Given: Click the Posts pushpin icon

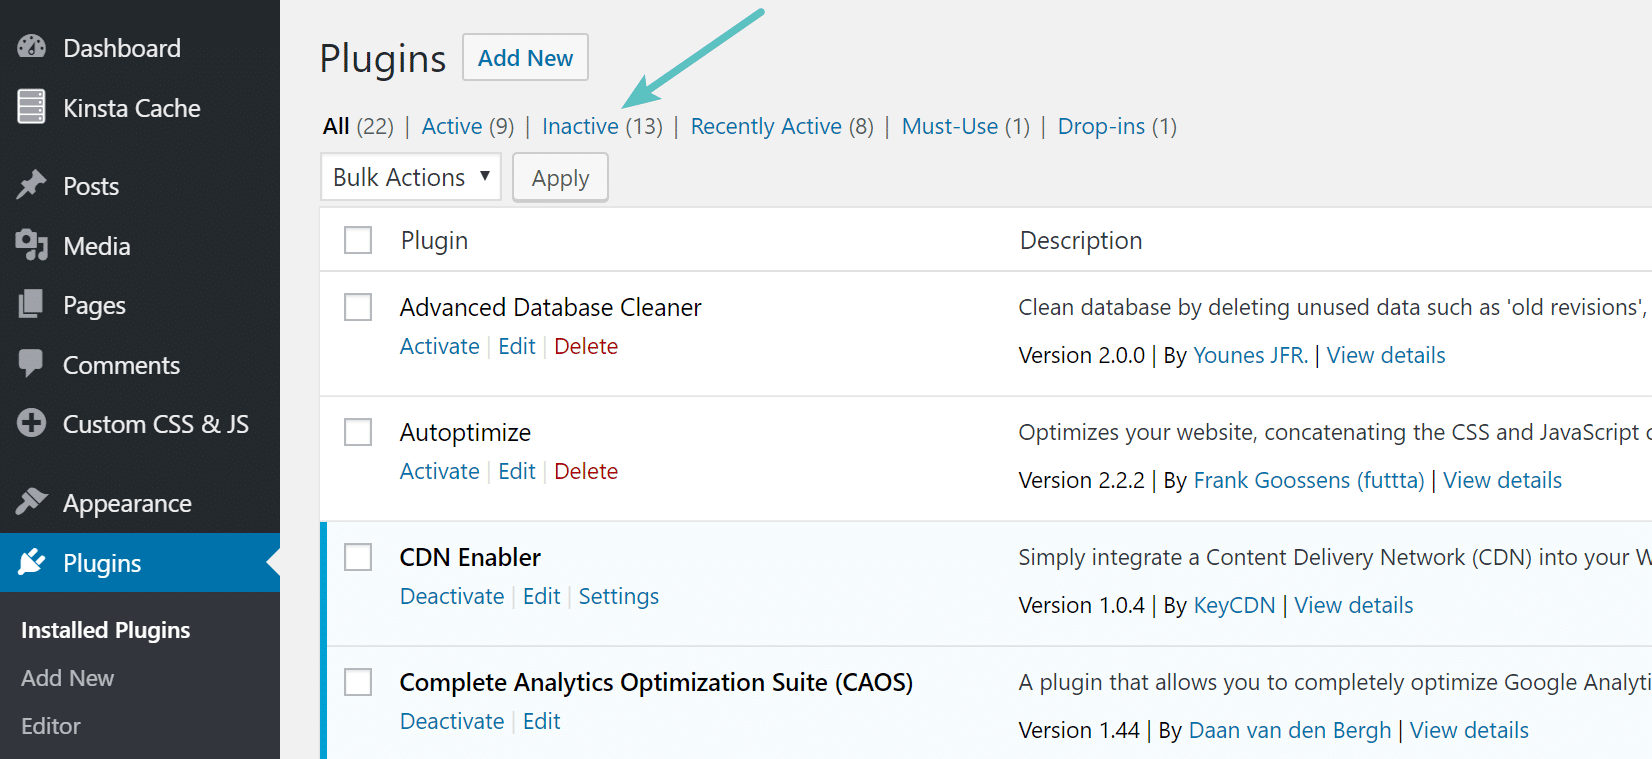Looking at the screenshot, I should (32, 185).
